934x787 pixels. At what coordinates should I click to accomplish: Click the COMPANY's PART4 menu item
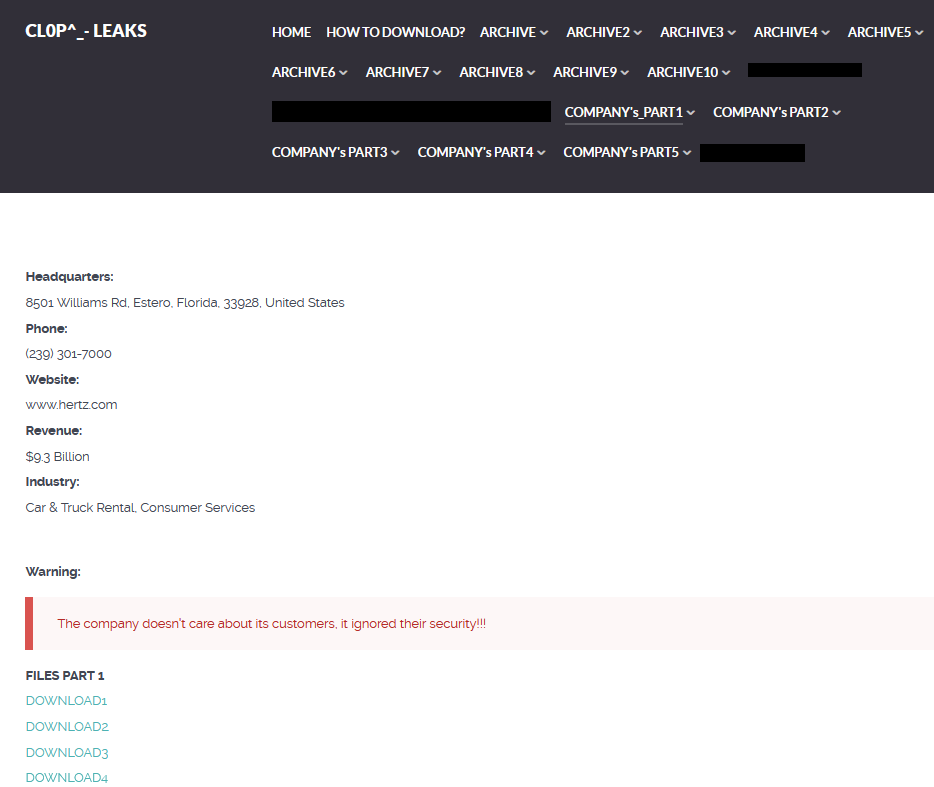click(x=481, y=152)
